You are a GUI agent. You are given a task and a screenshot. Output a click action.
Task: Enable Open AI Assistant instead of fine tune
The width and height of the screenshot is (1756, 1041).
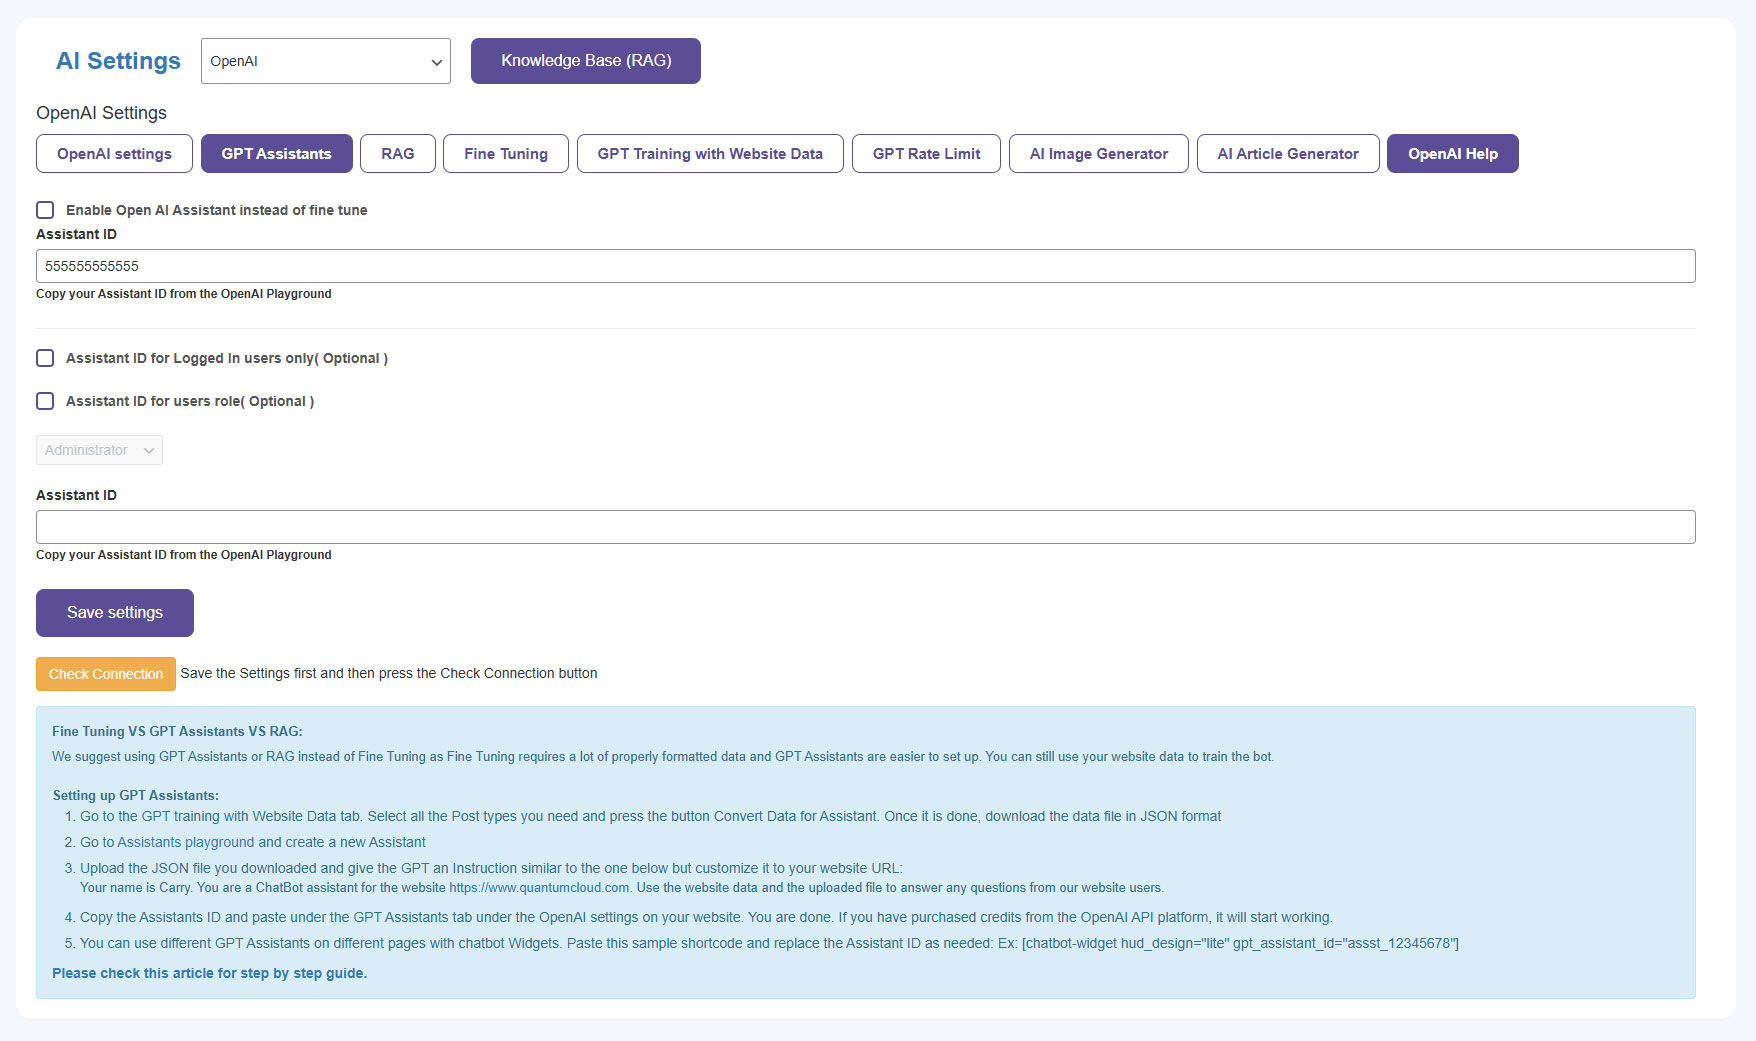pos(45,210)
